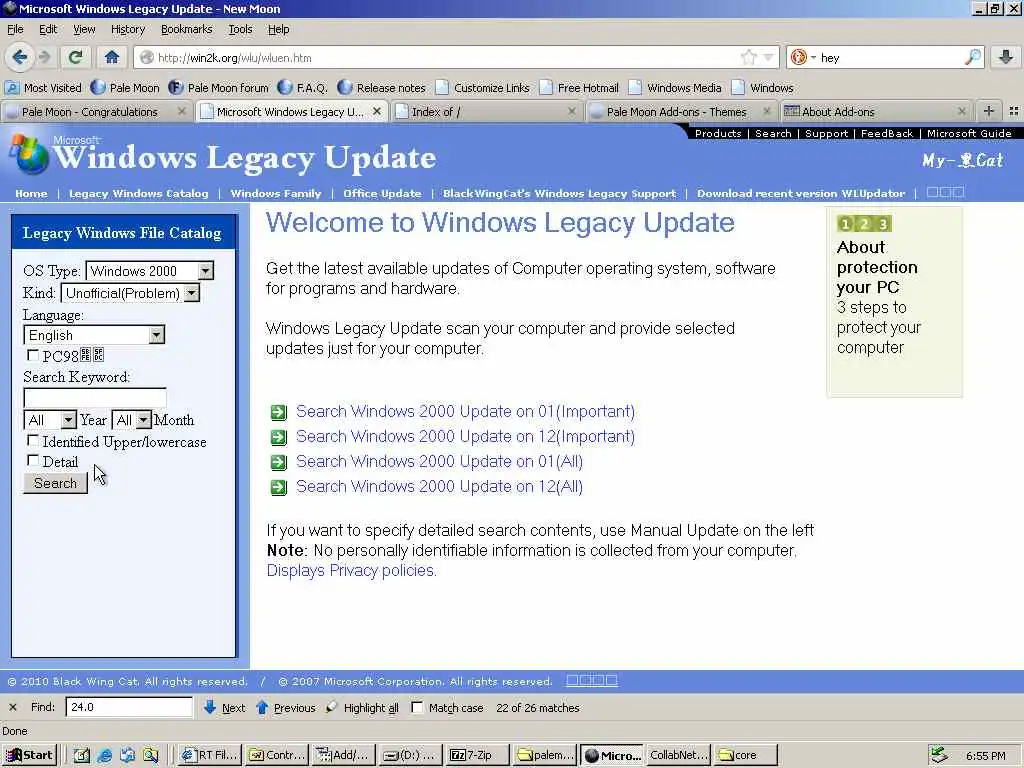Click the Windows Legacy Update logo
1024x768 pixels.
(224, 155)
